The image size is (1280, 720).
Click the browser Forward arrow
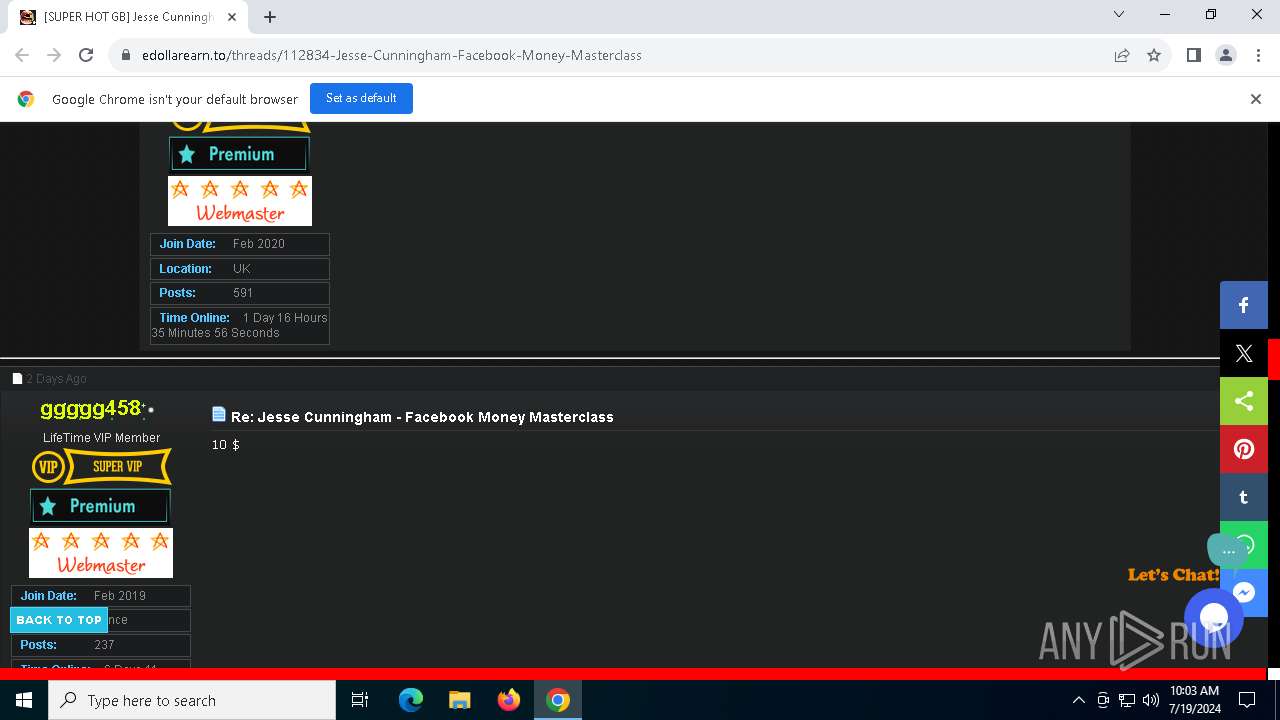click(54, 55)
